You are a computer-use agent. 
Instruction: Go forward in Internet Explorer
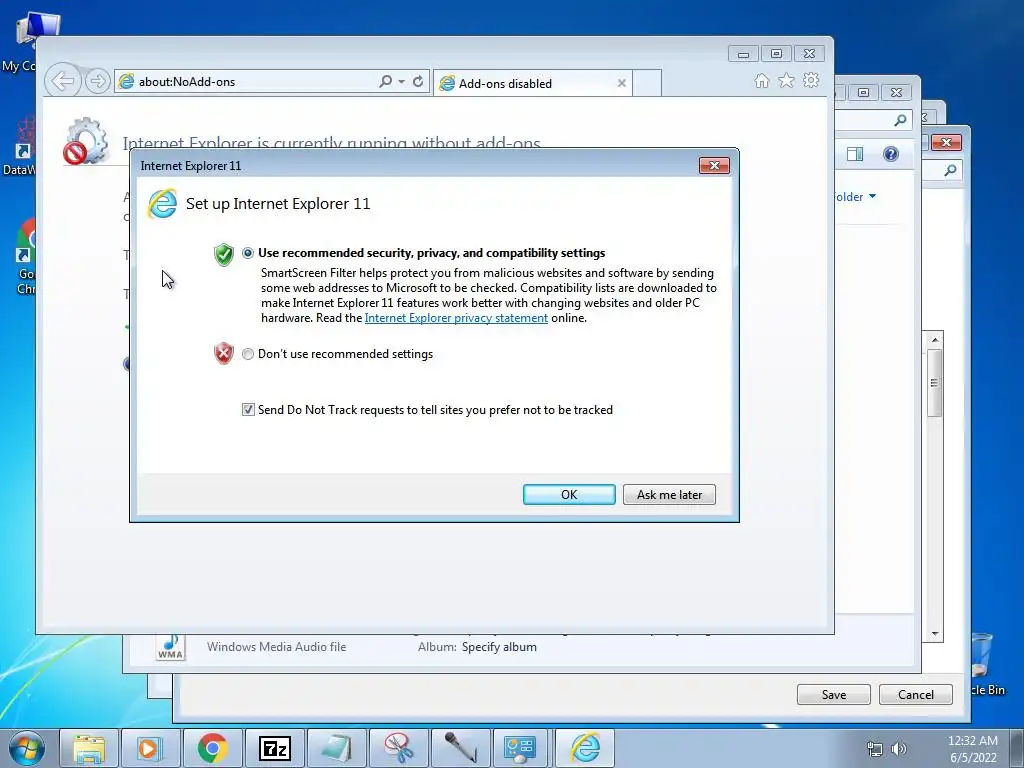[x=97, y=81]
